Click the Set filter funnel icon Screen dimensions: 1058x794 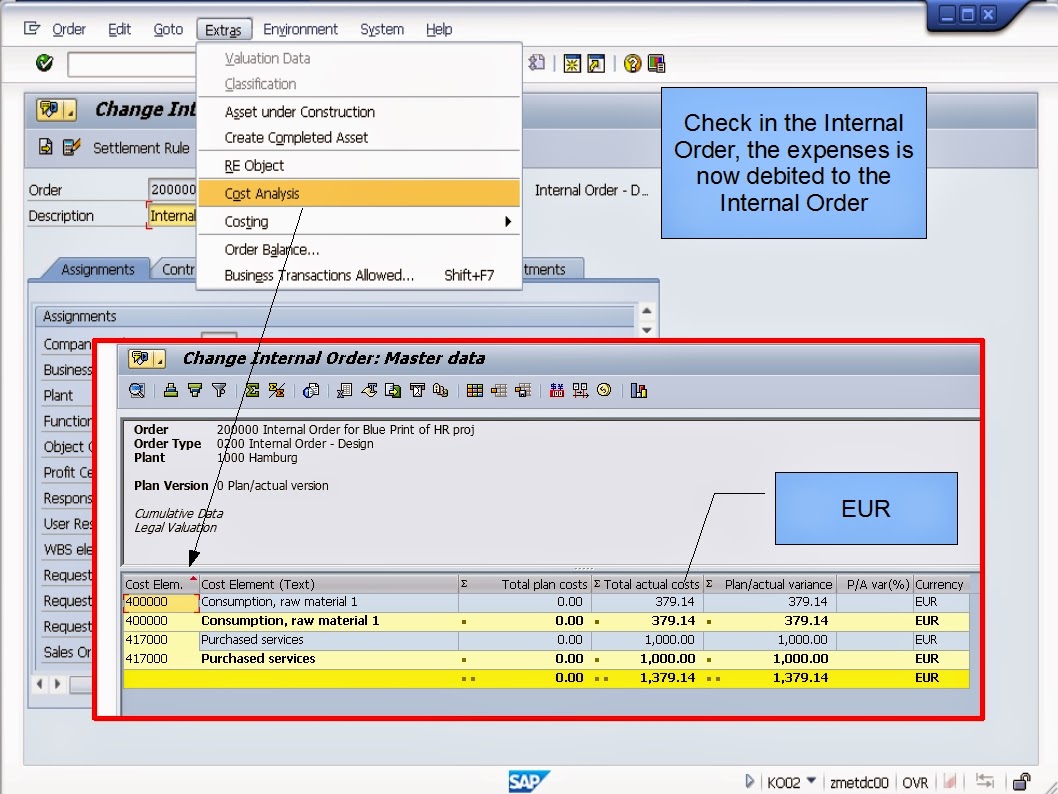tap(219, 391)
